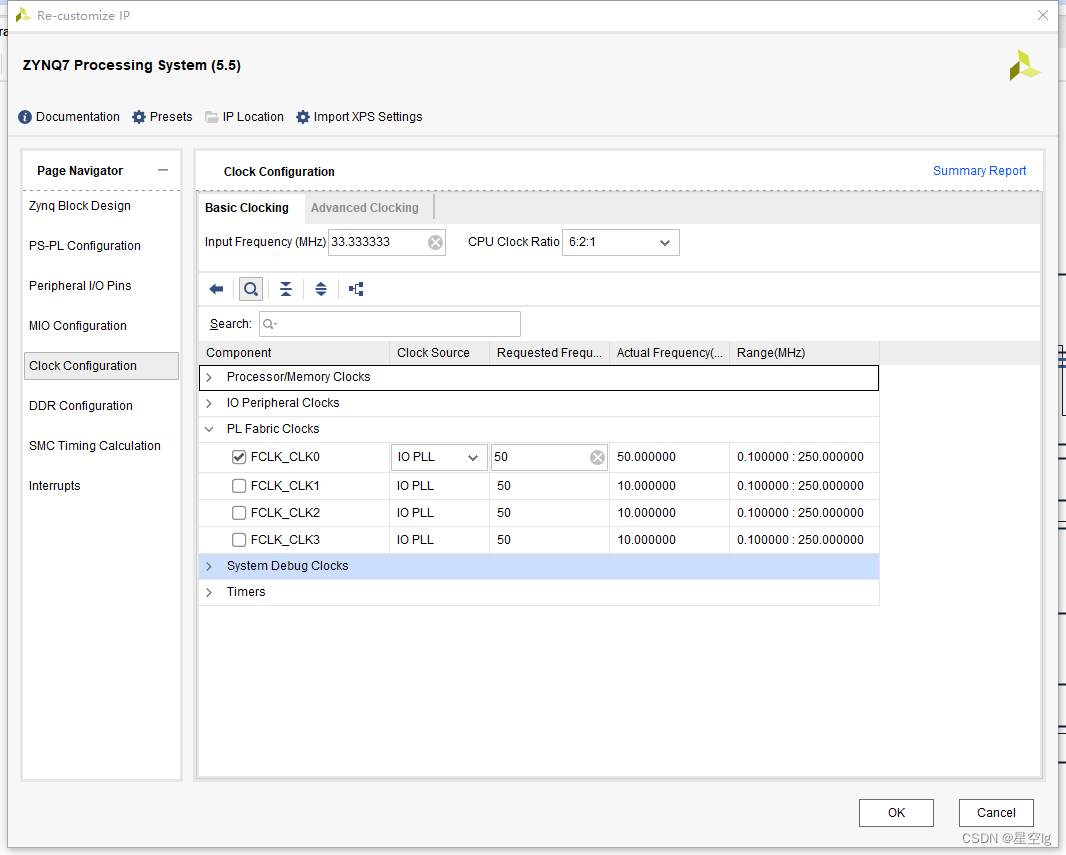Click the Component column header

(x=294, y=353)
